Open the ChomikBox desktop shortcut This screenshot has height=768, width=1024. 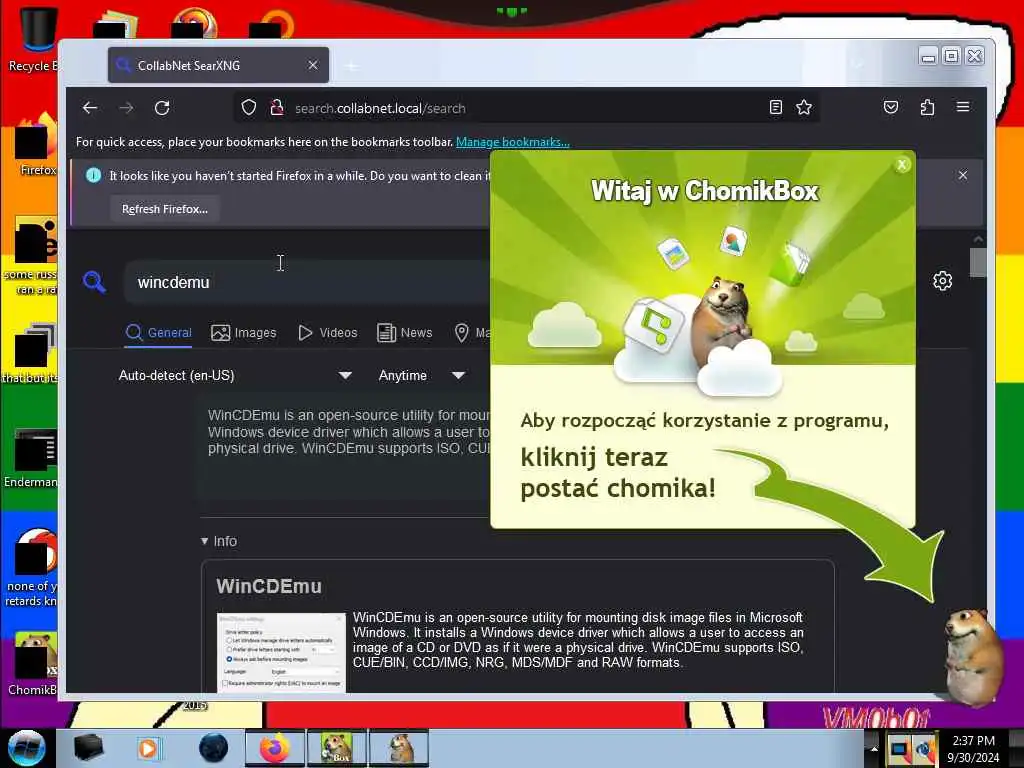[x=33, y=663]
